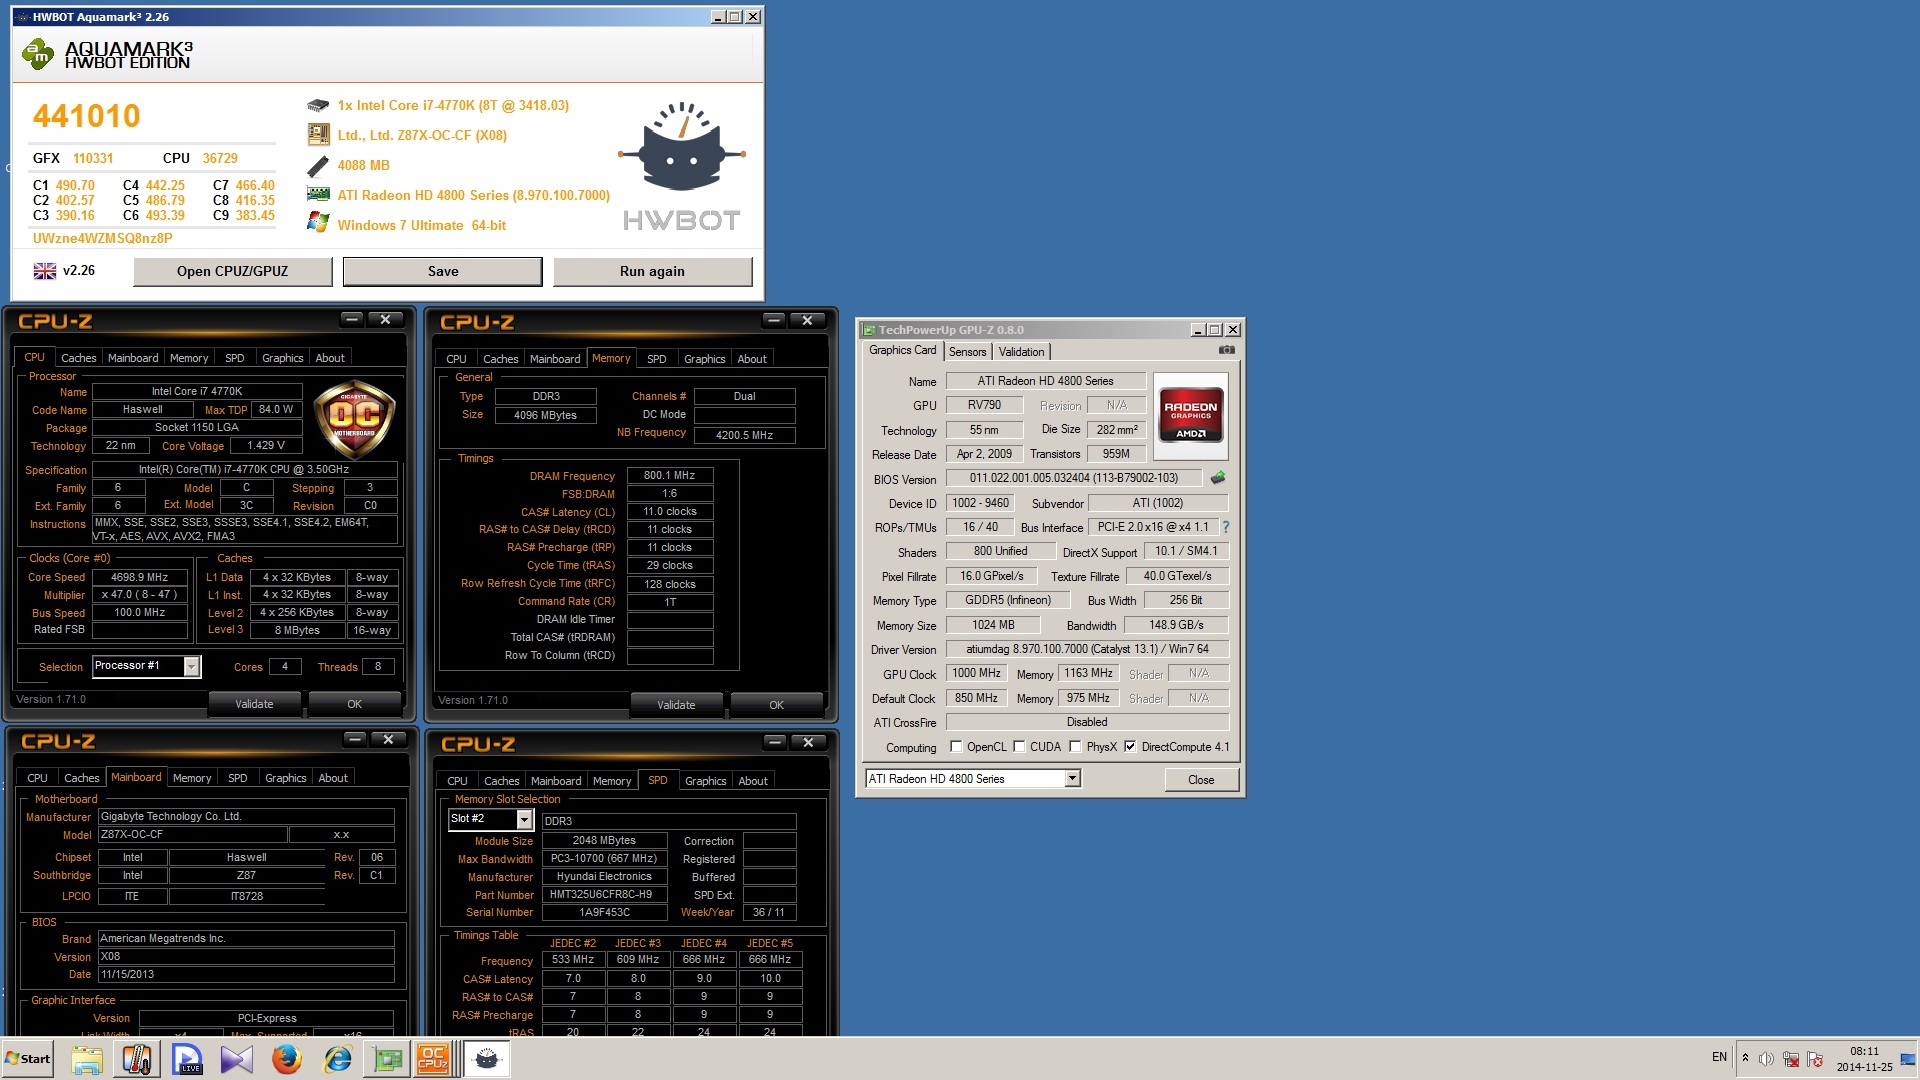This screenshot has height=1080, width=1920.
Task: Click the Radeon Graphics AMD logo
Action: click(1190, 415)
